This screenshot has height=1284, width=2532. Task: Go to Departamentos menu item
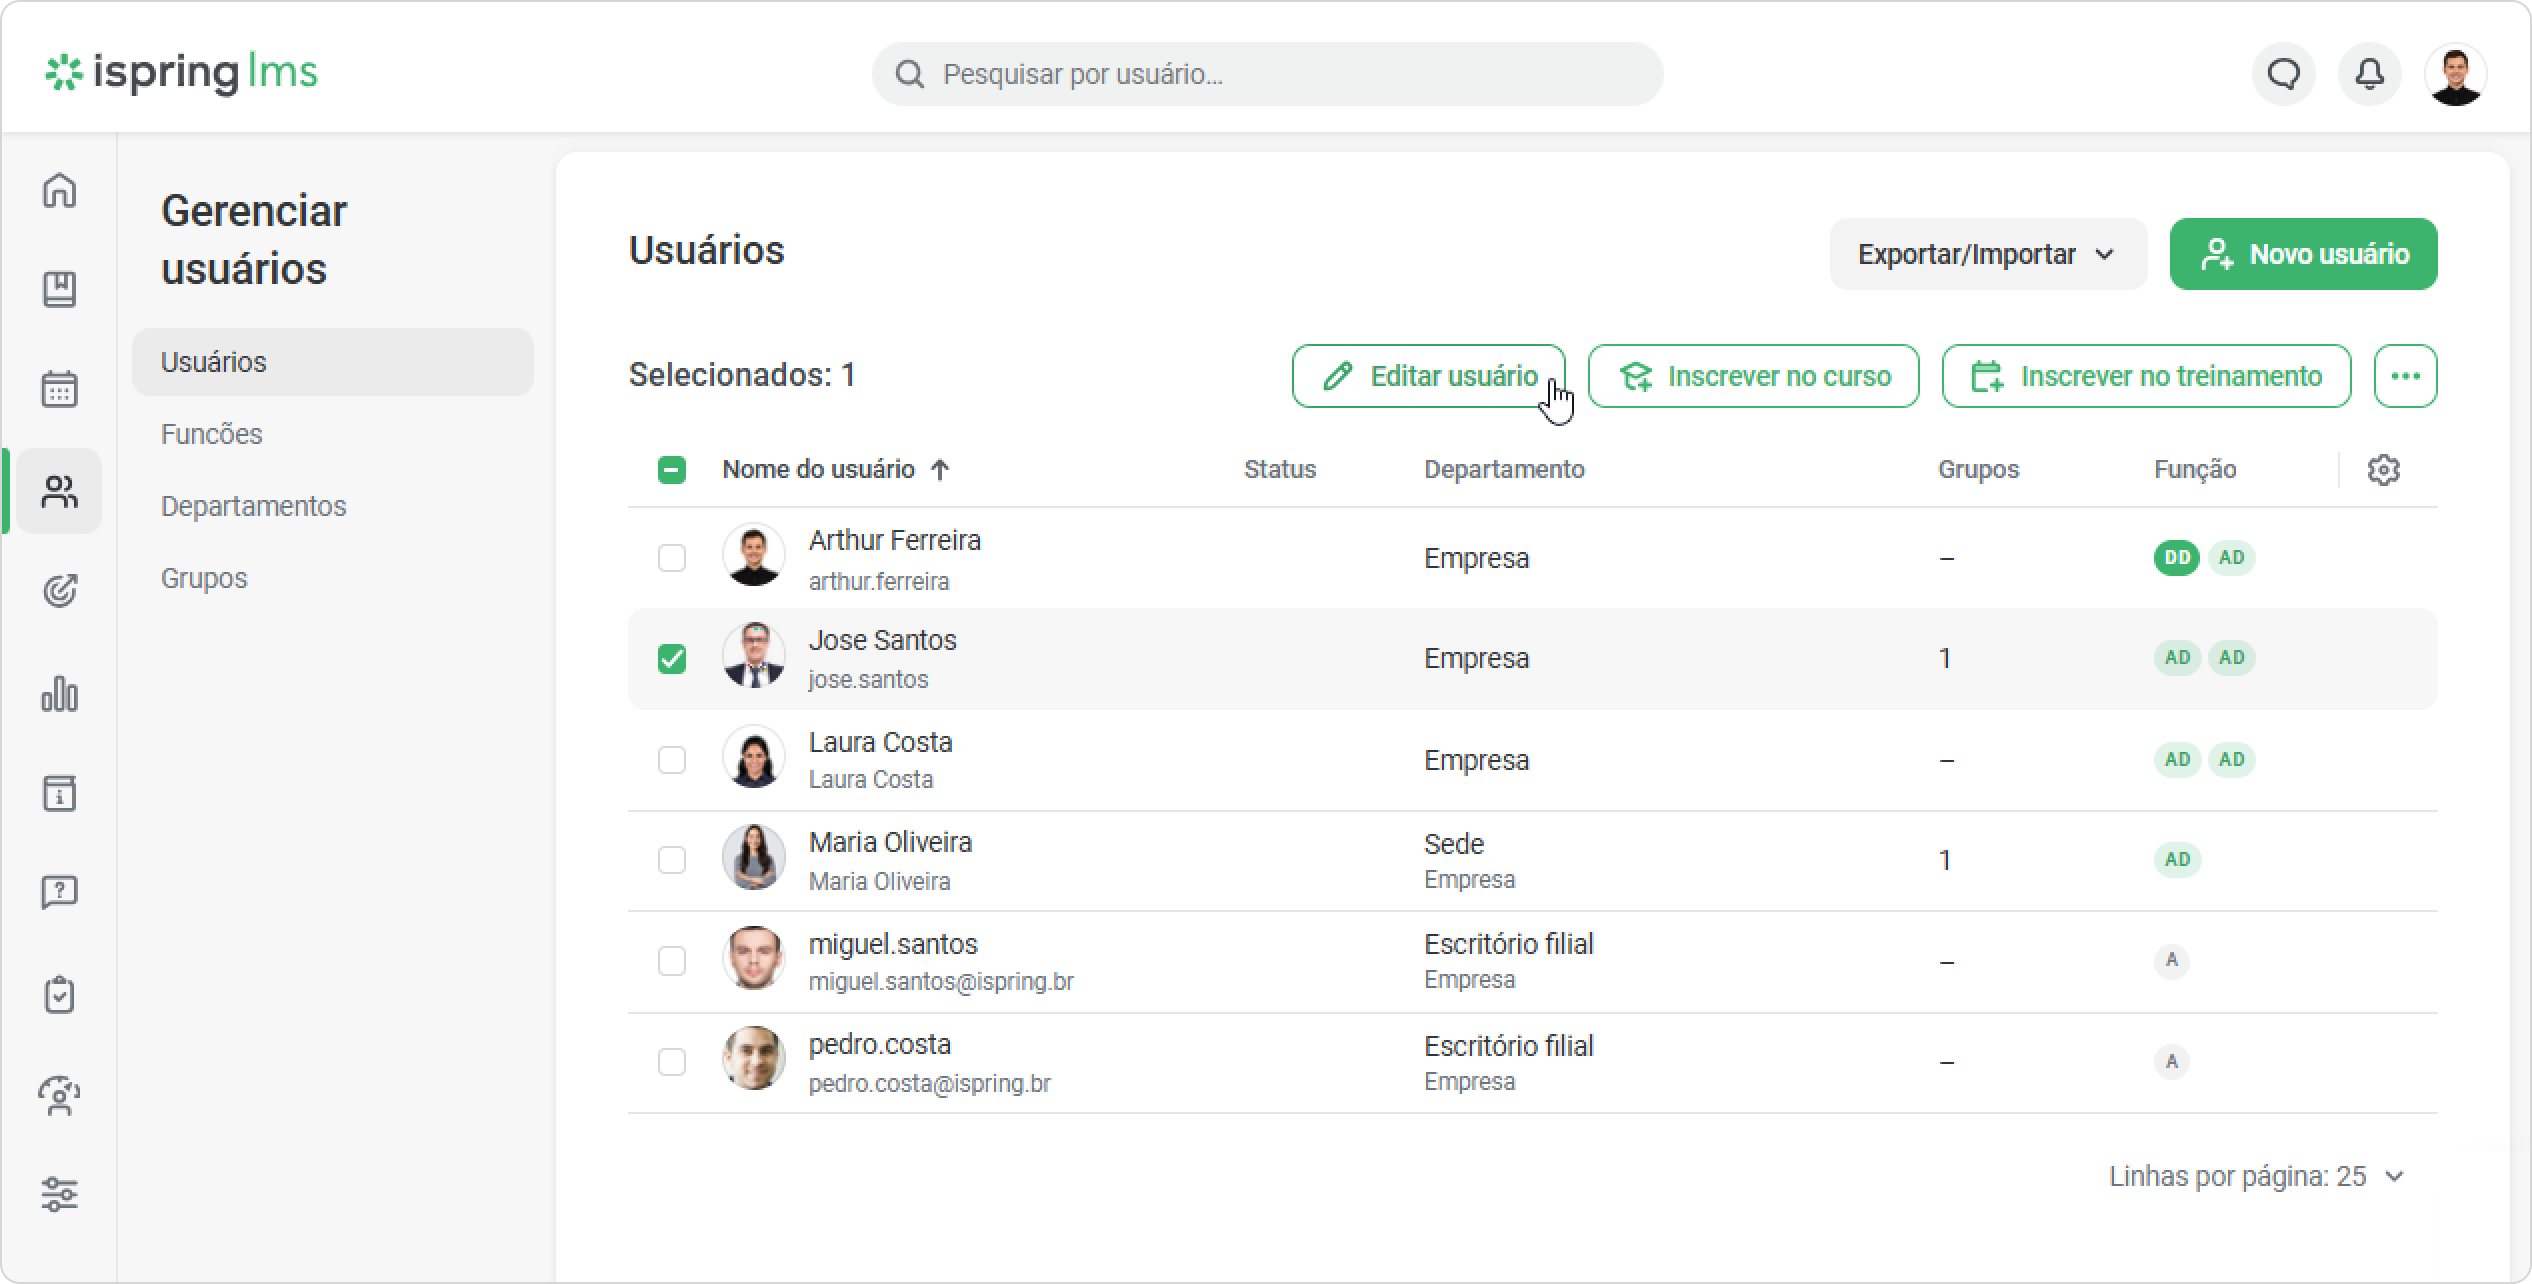click(x=254, y=506)
